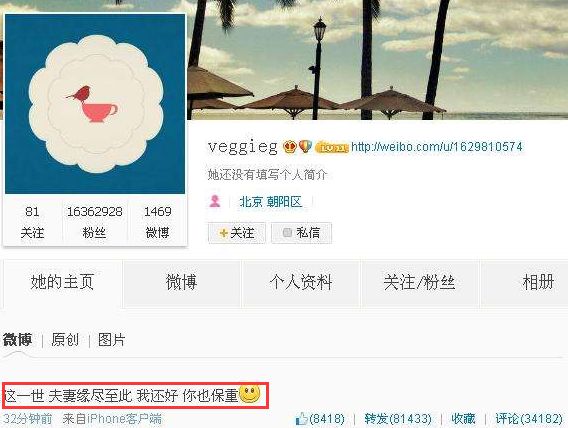
Task: Open the 评论(34182) comments link
Action: 529,419
